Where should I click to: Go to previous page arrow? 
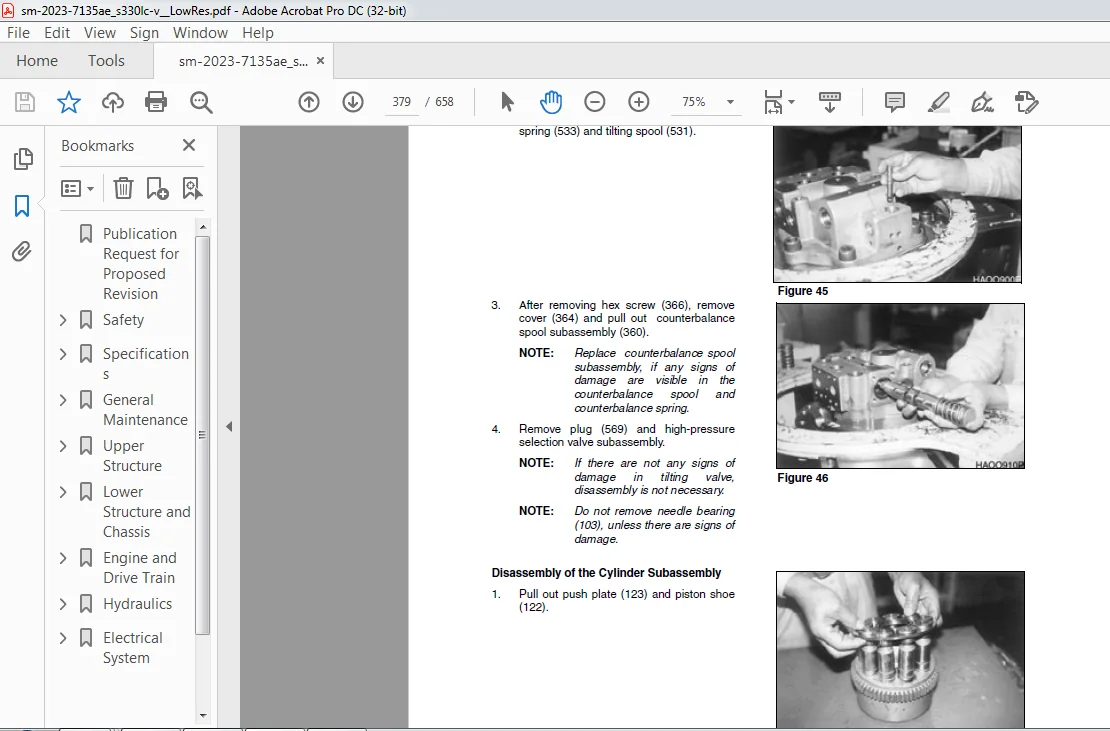point(309,102)
